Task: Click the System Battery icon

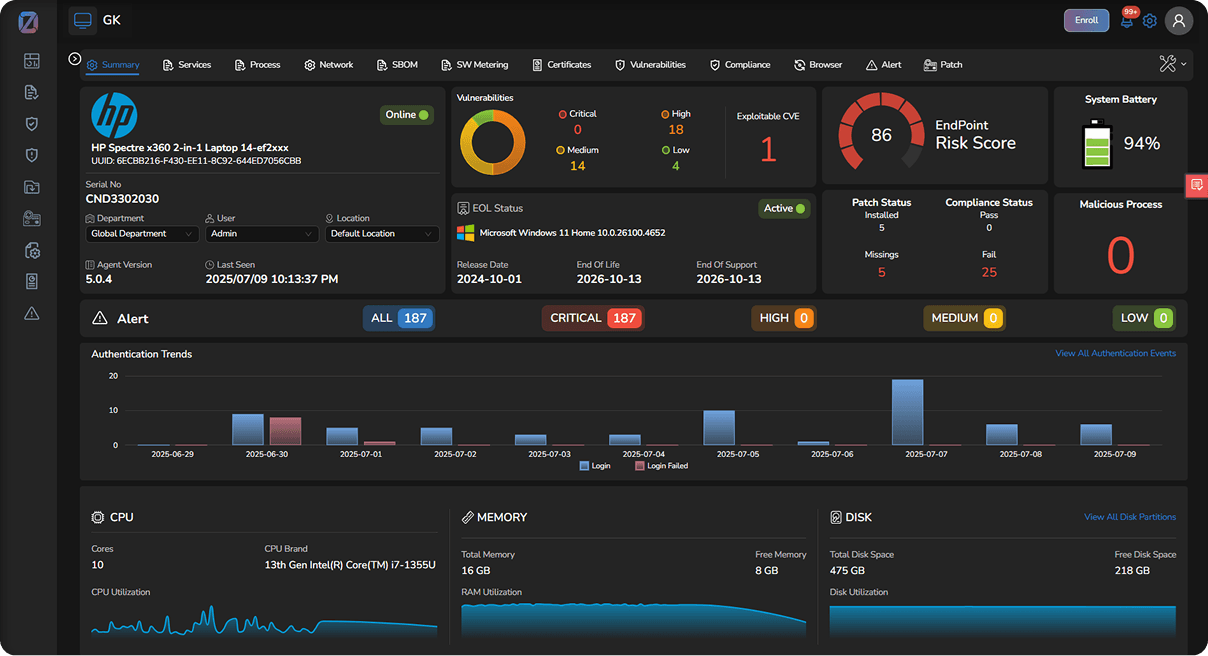Action: 1098,145
